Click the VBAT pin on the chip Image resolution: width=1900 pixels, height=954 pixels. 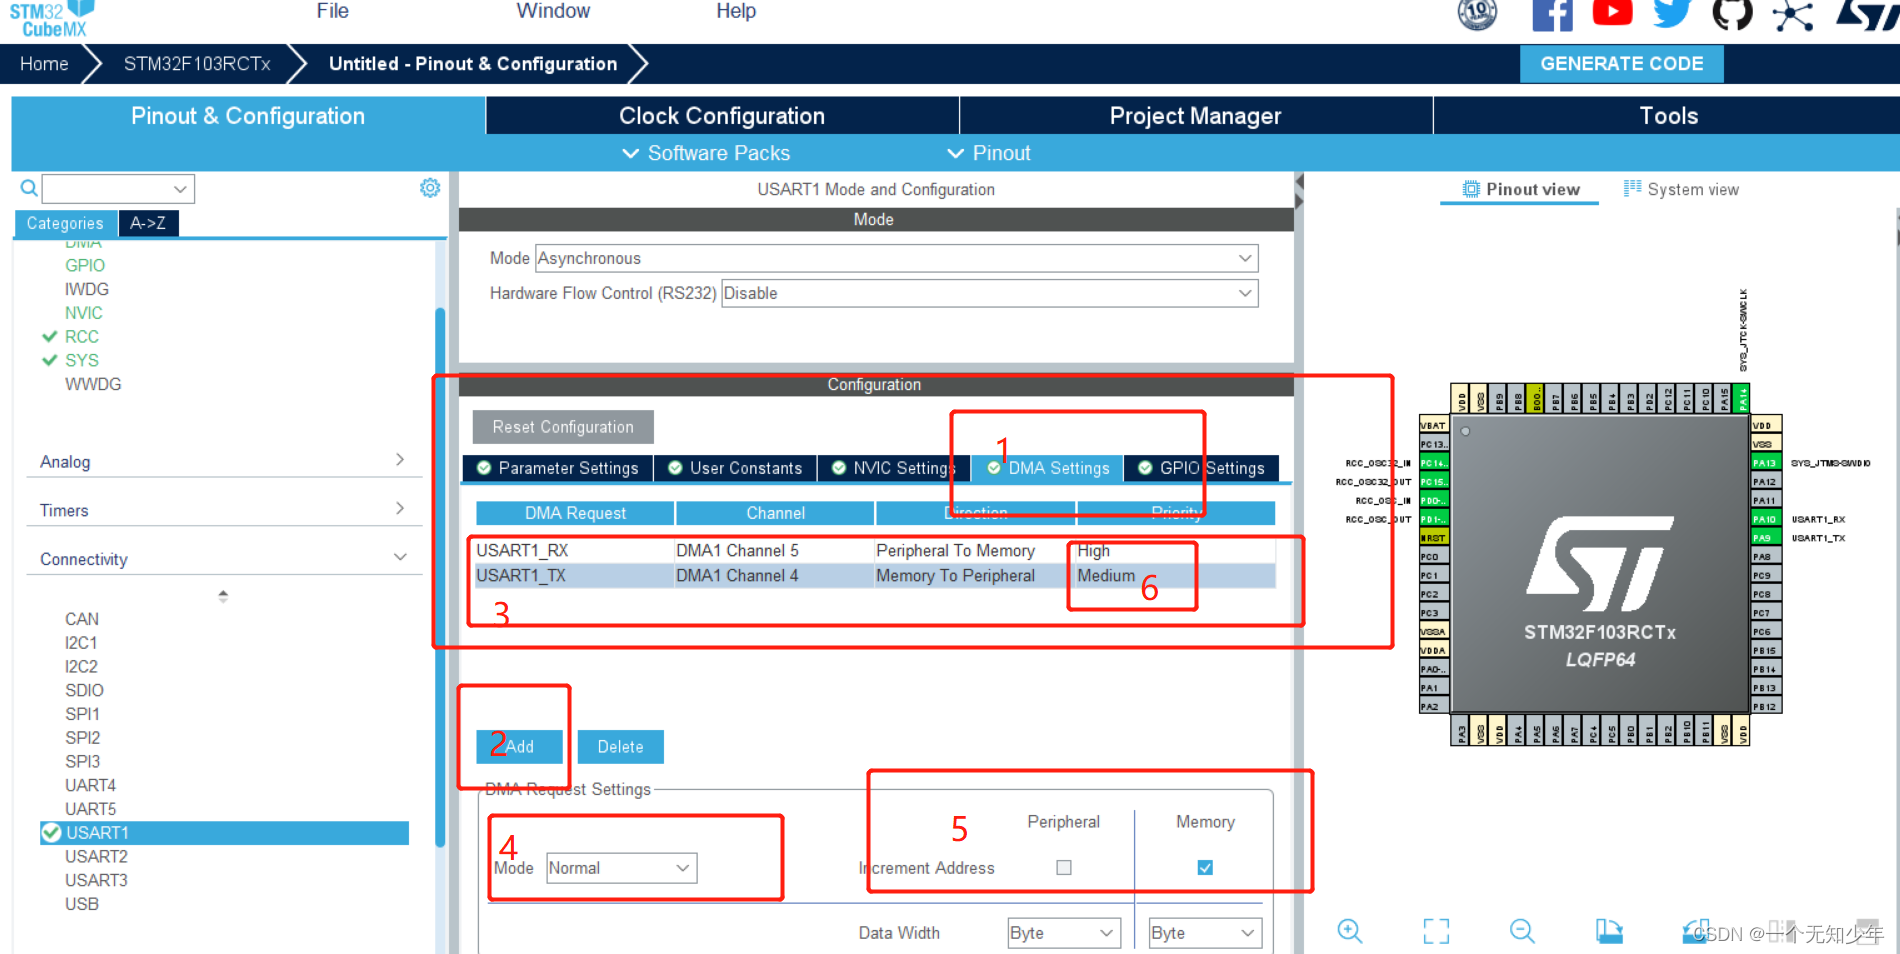[1434, 425]
